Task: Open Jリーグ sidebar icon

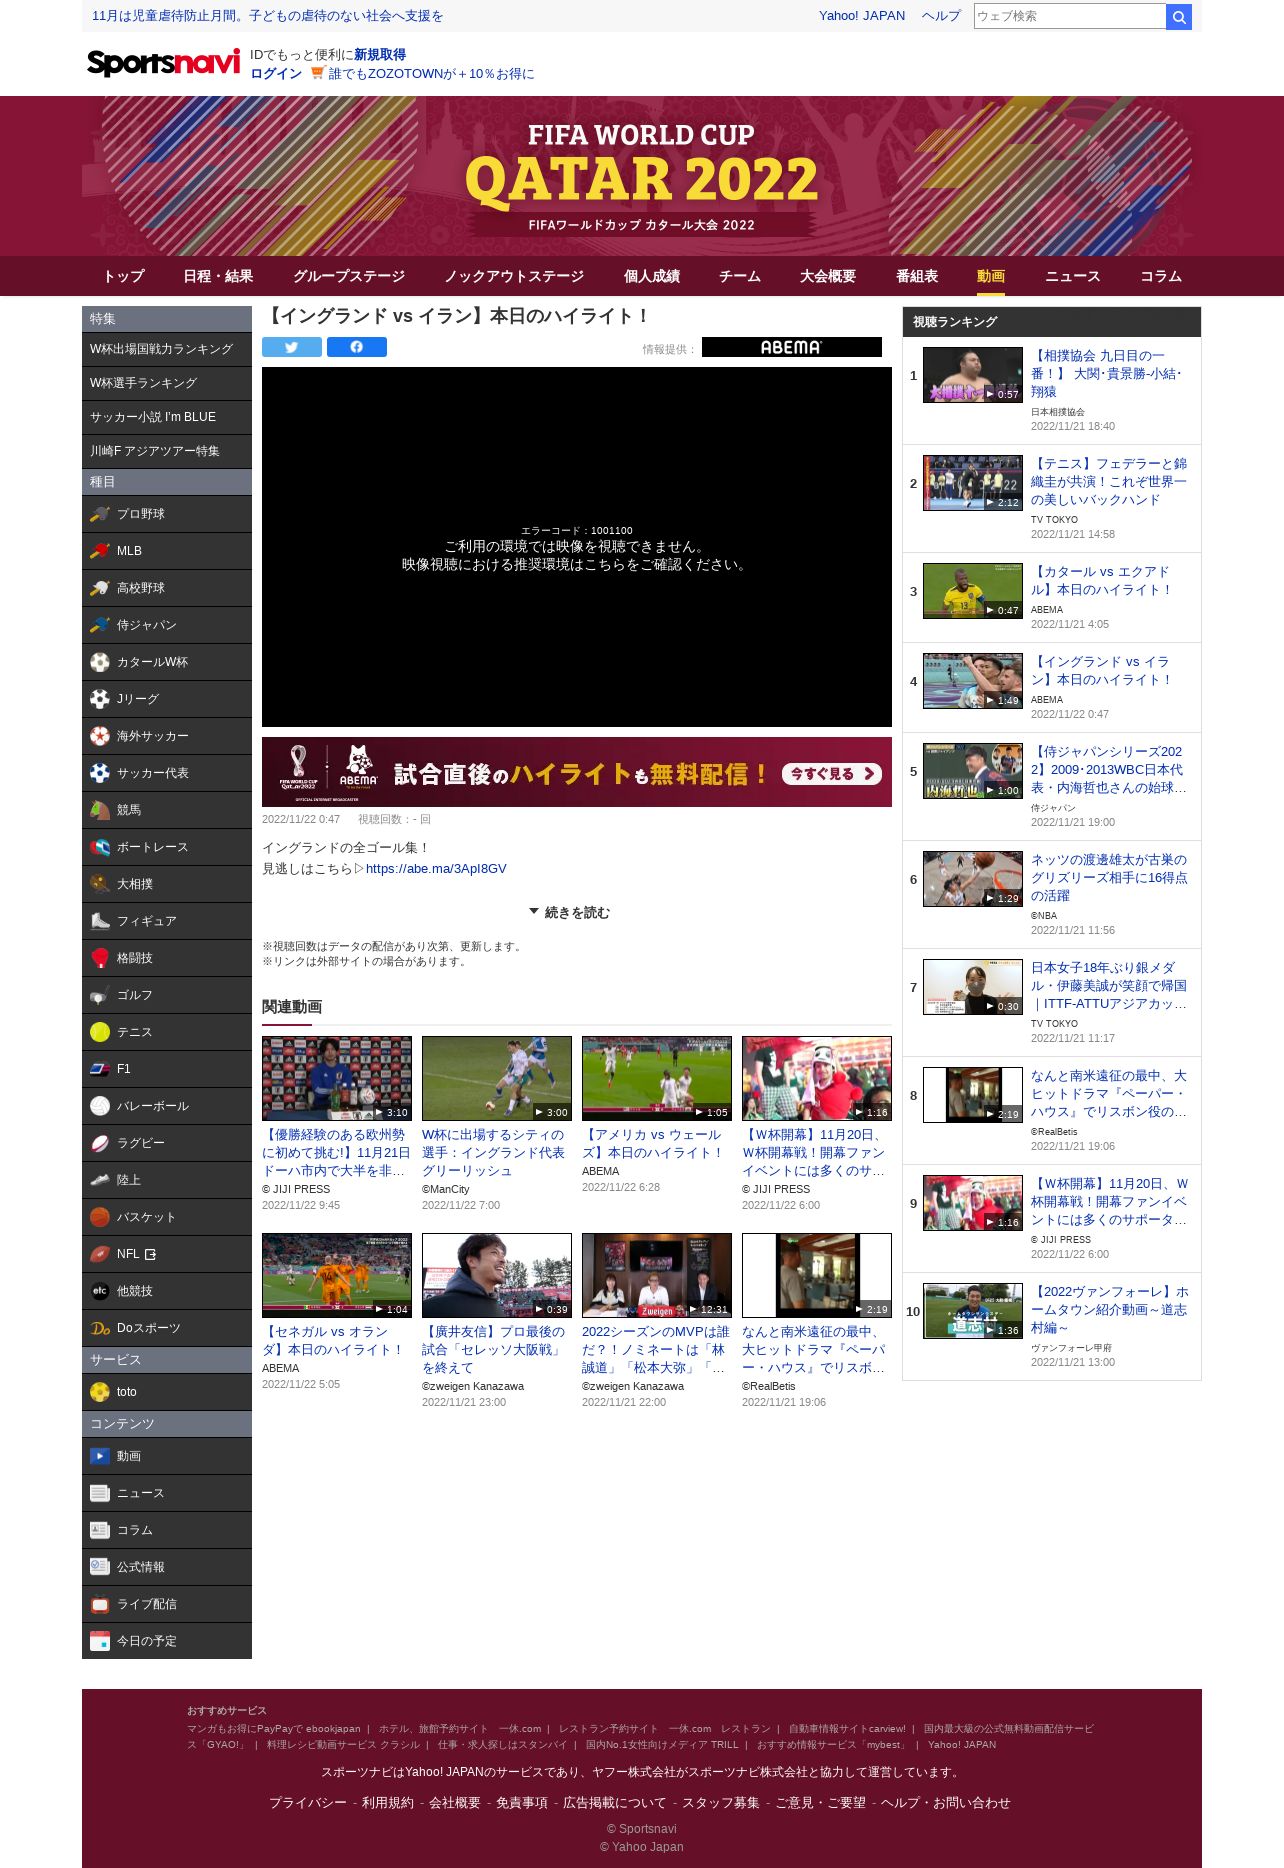Action: [100, 699]
